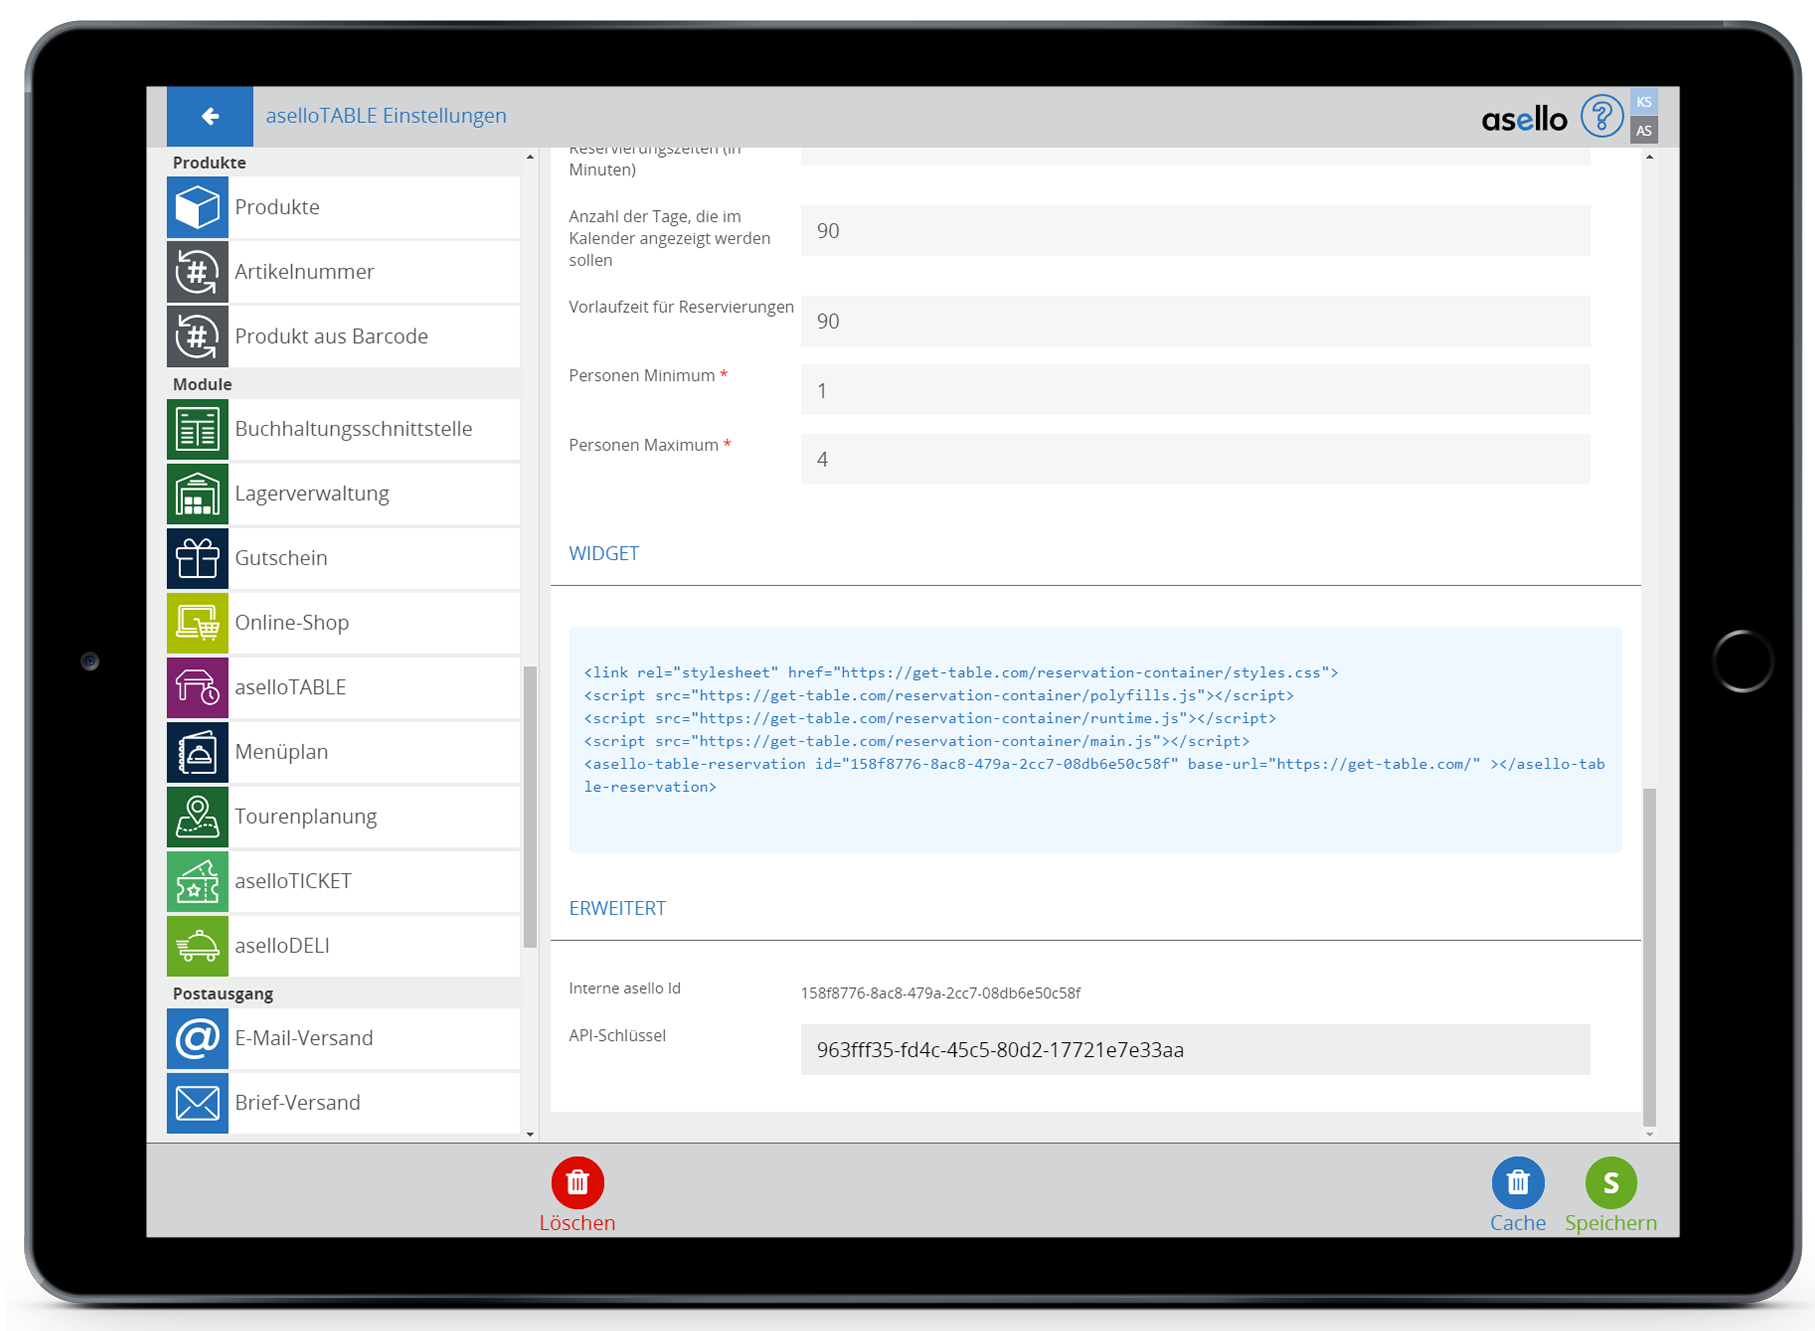Click the green Speichern button
Image resolution: width=1815 pixels, height=1331 pixels.
pyautogui.click(x=1610, y=1184)
